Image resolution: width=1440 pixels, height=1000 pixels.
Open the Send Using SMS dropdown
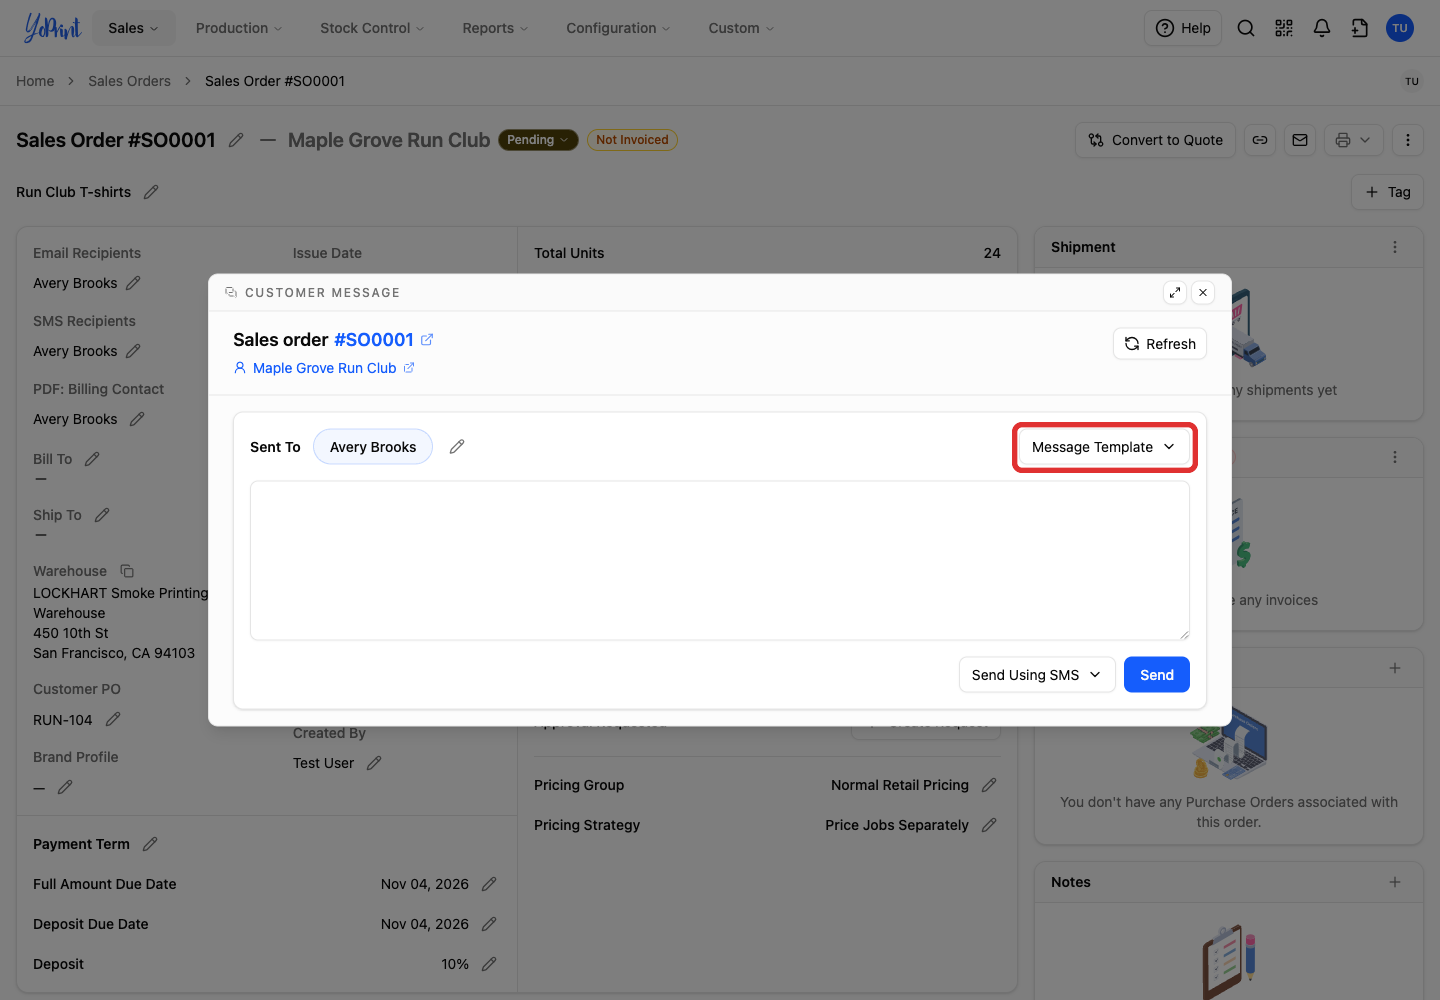click(x=1037, y=675)
